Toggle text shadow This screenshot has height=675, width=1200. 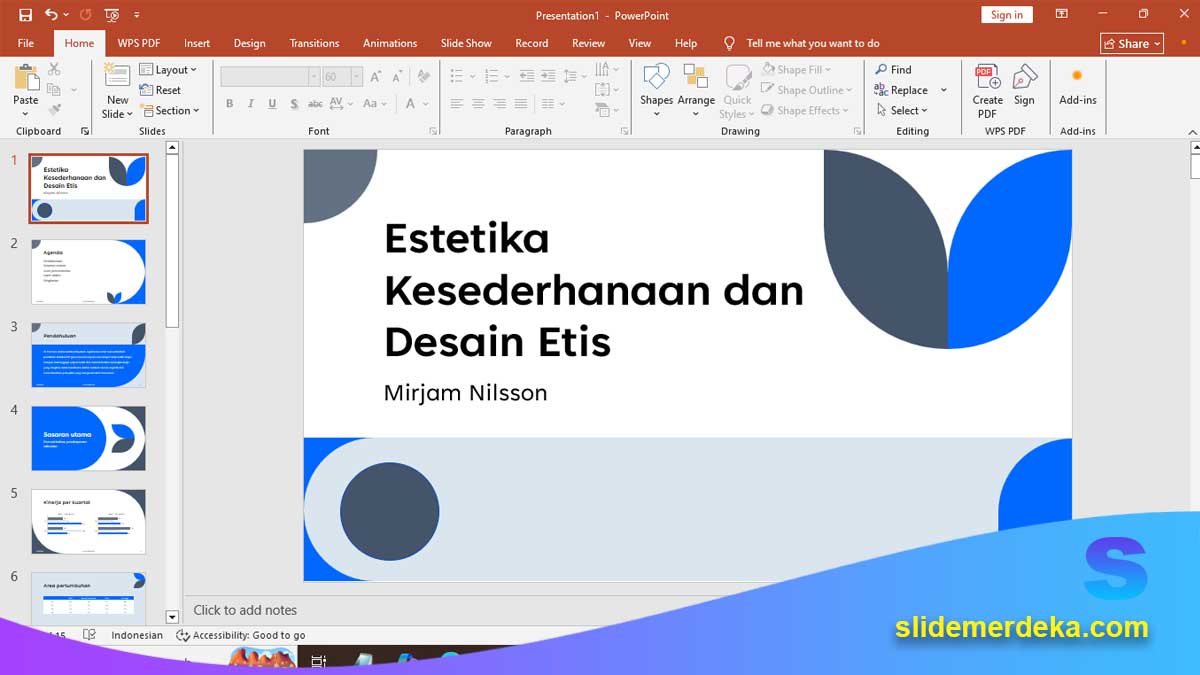tap(293, 103)
